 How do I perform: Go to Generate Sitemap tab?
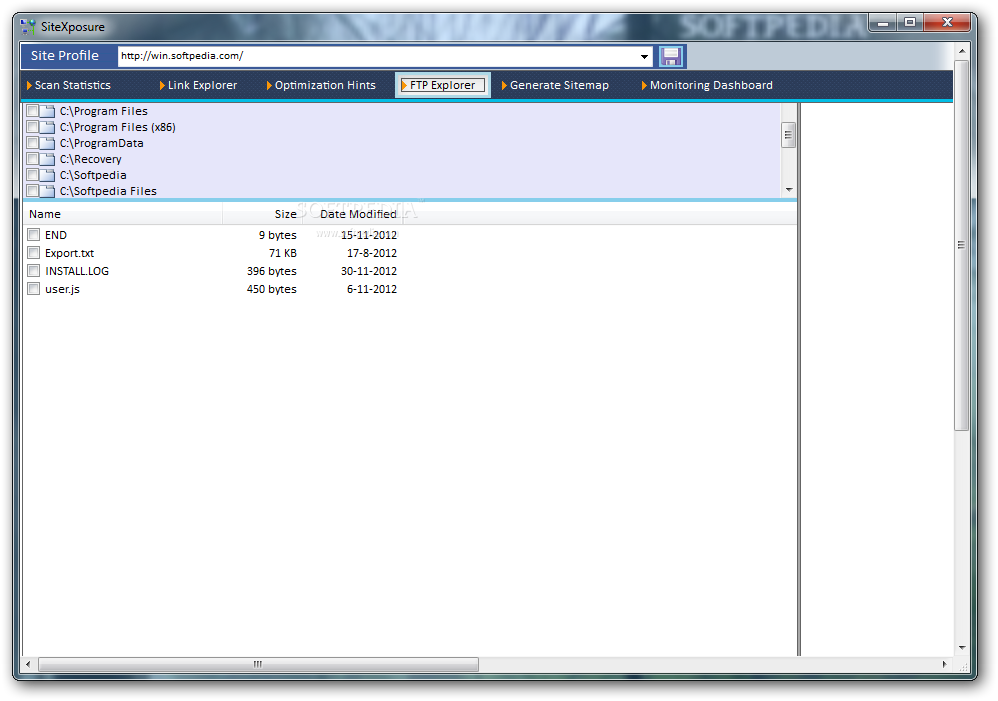tap(555, 85)
